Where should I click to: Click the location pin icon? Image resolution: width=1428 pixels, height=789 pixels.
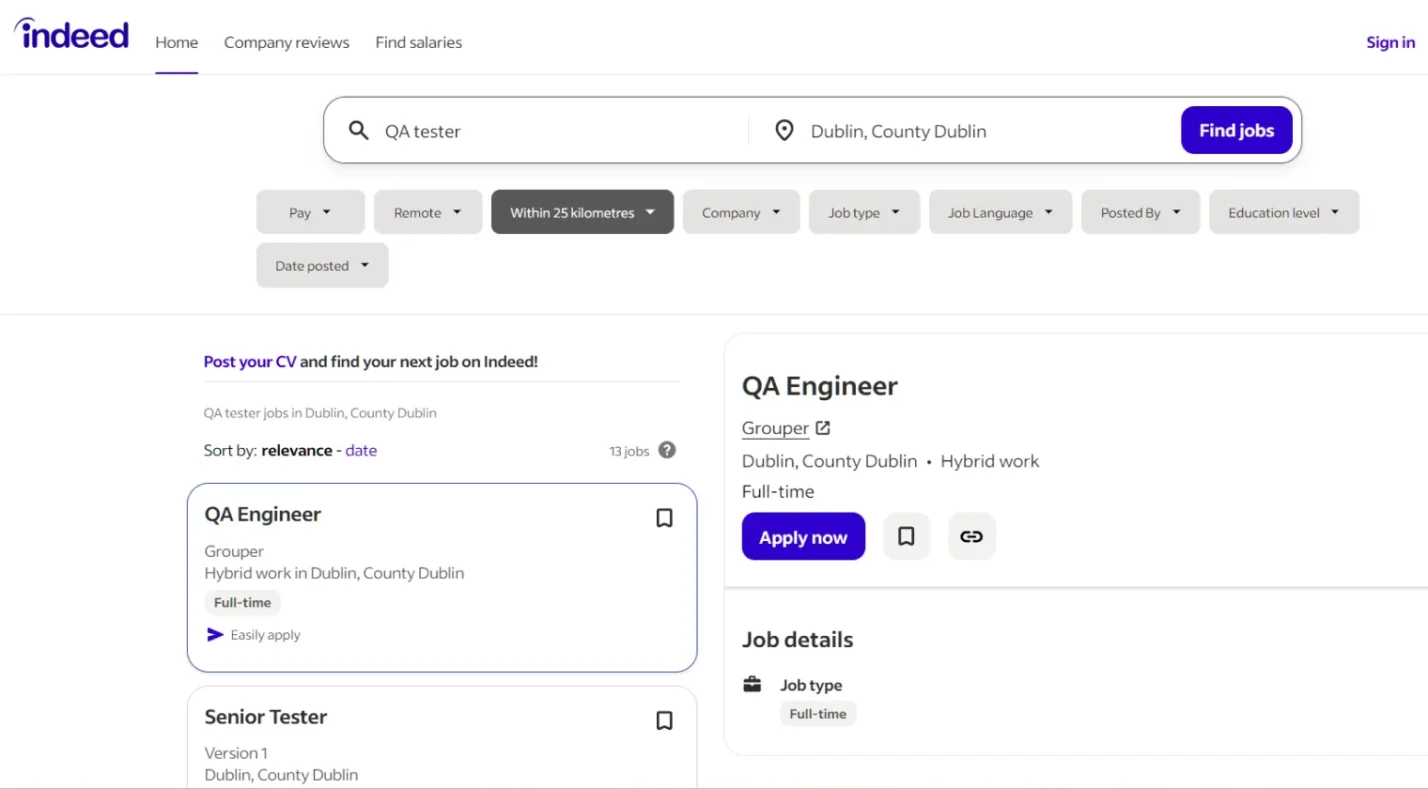[784, 131]
